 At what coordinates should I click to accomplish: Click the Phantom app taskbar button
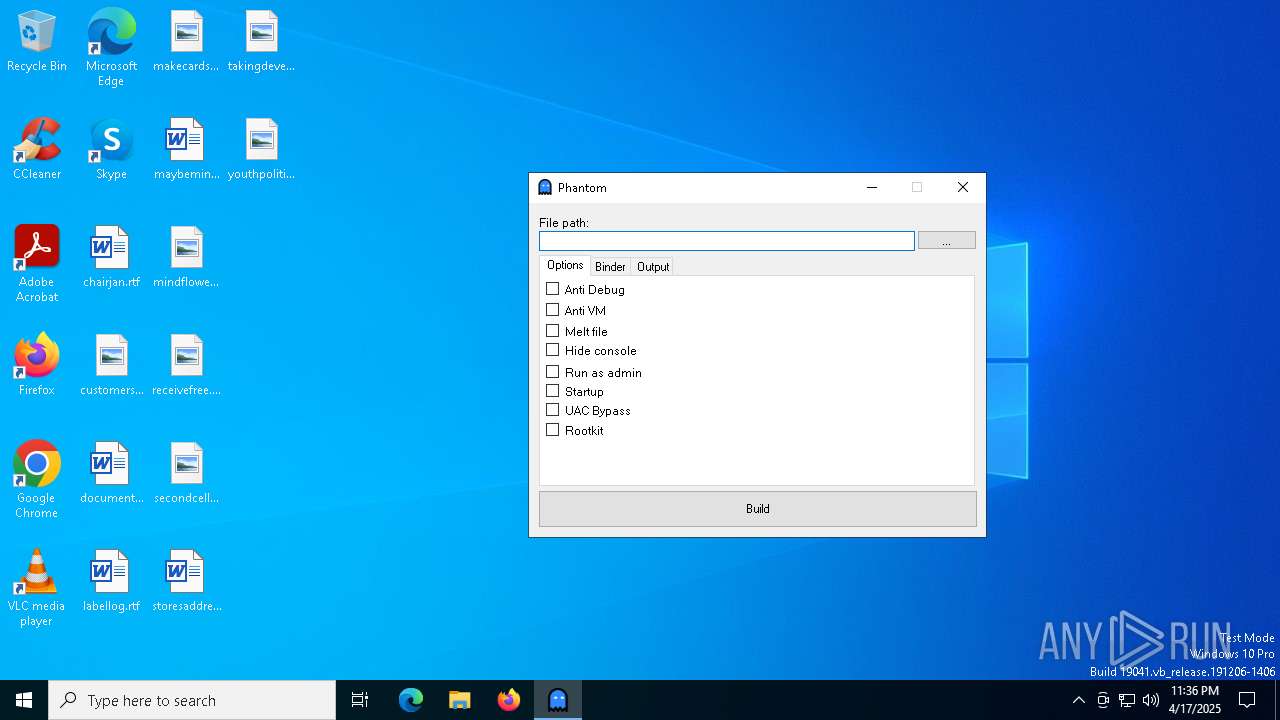(x=558, y=700)
